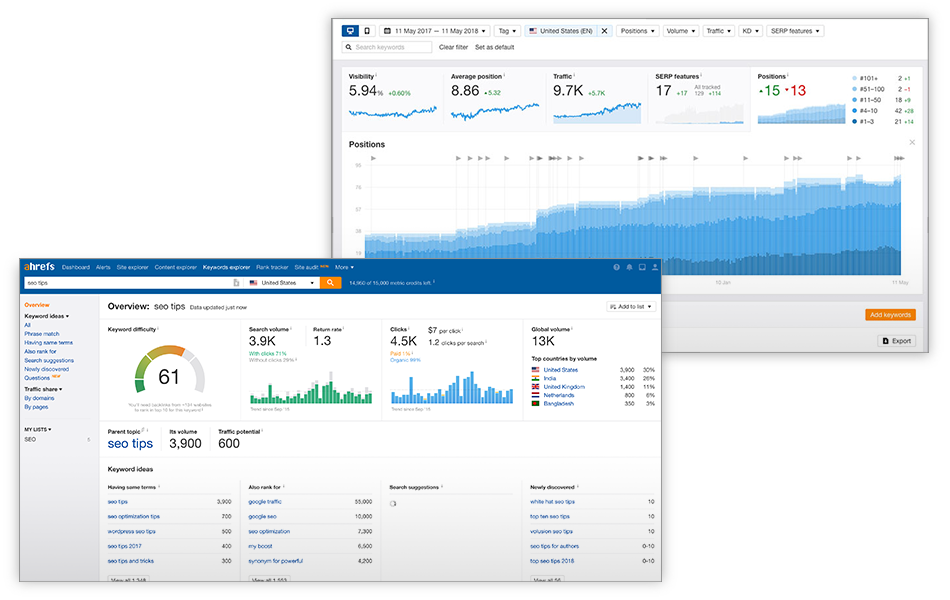Click the Export button
Screen dimensions: 950x600
tap(897, 341)
